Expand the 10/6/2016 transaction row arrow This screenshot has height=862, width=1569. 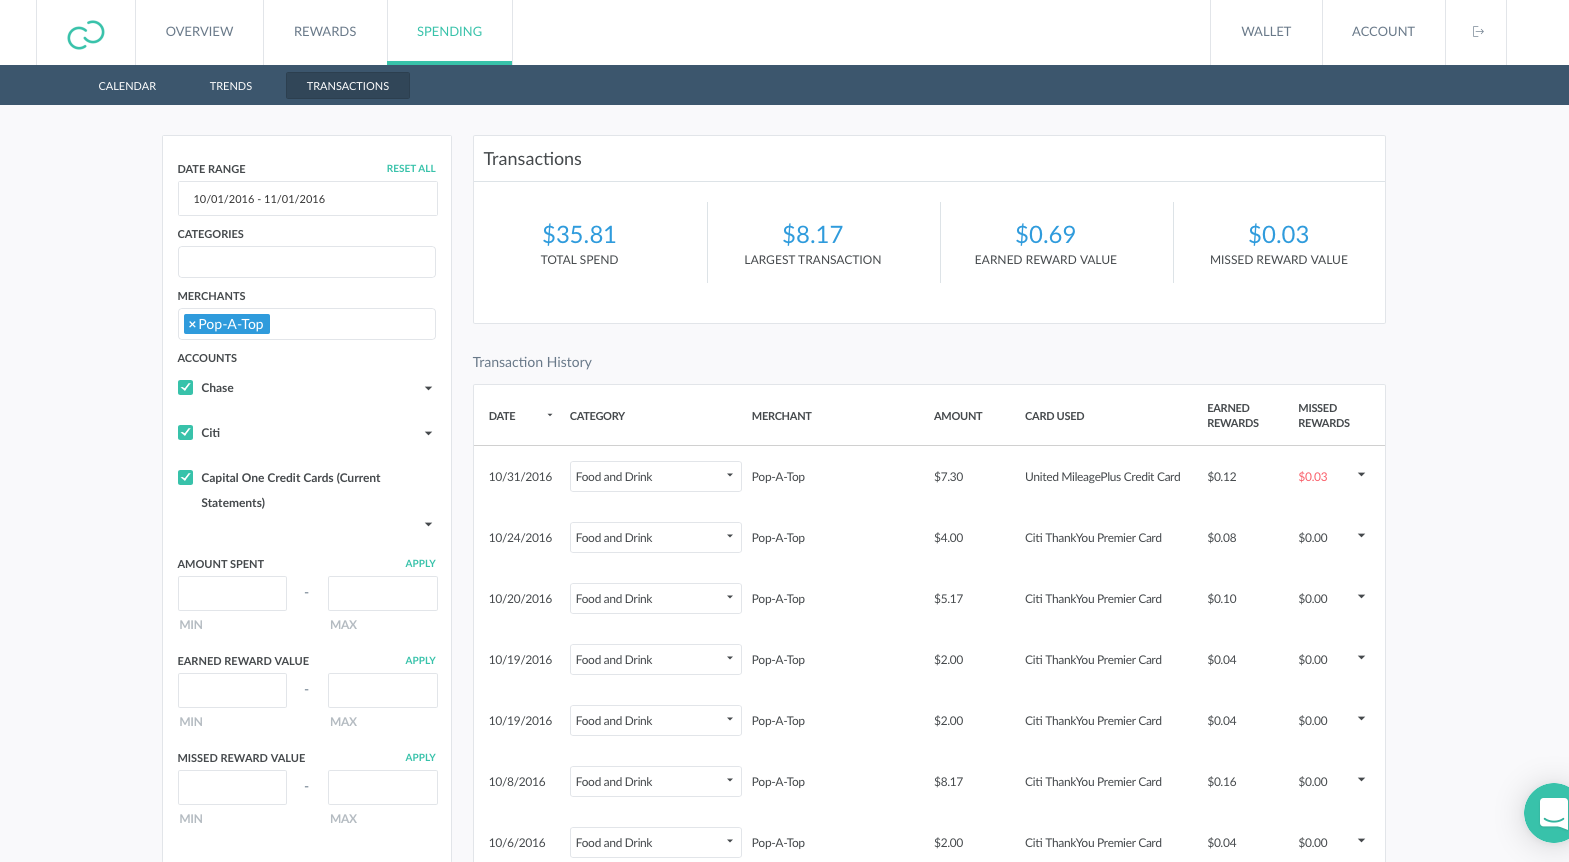[1361, 841]
